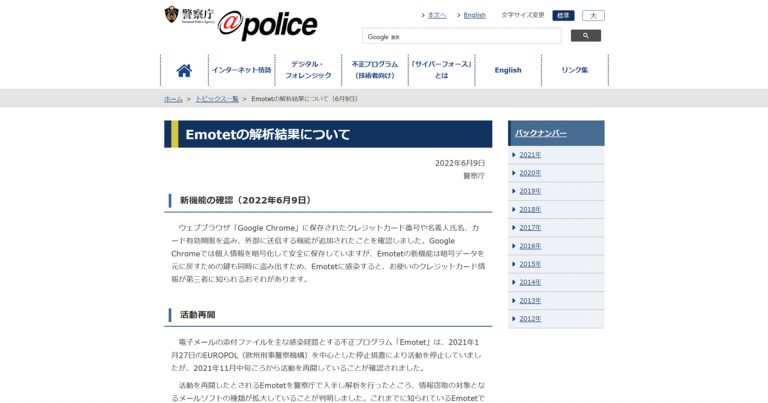Set text size to 大
Image resolution: width=768 pixels, height=403 pixels.
point(593,16)
